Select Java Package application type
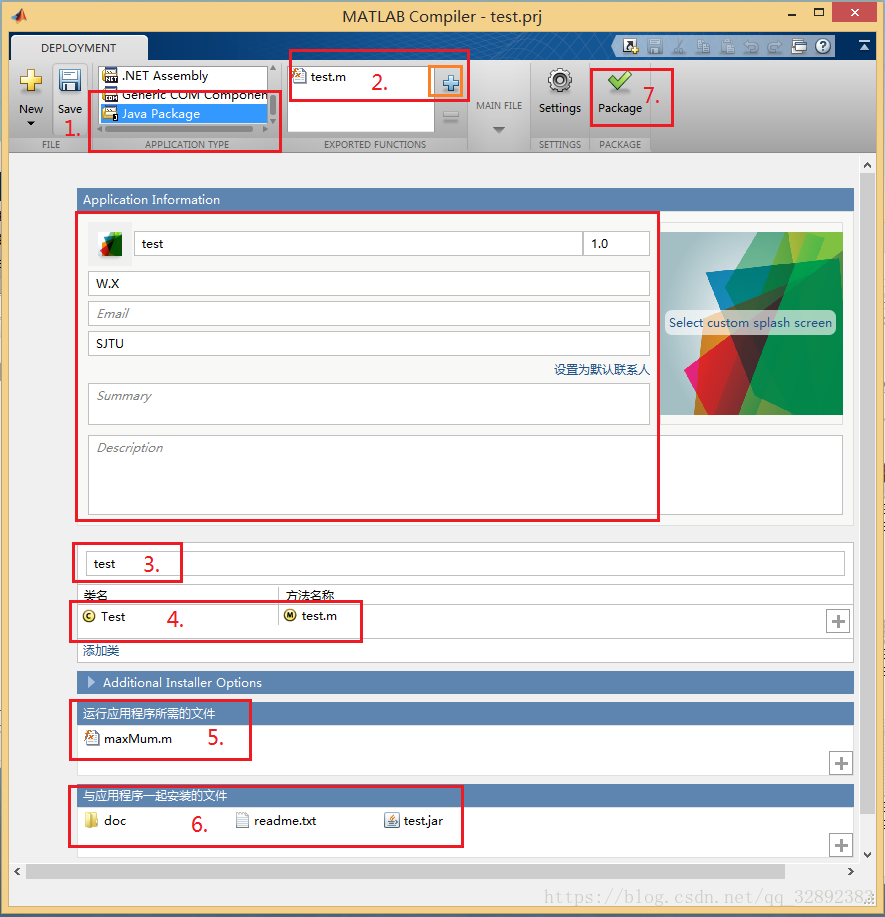Screen dimensions: 885x917 point(184,113)
